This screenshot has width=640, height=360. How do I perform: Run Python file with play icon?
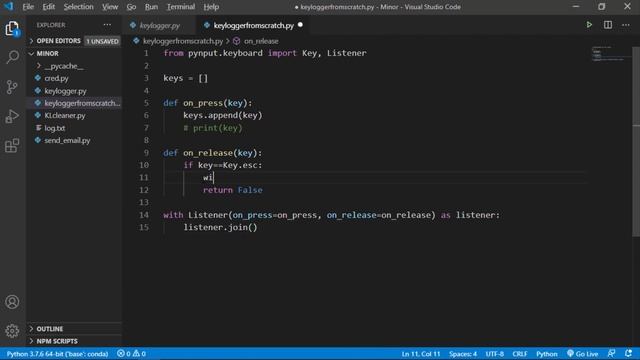[x=589, y=25]
